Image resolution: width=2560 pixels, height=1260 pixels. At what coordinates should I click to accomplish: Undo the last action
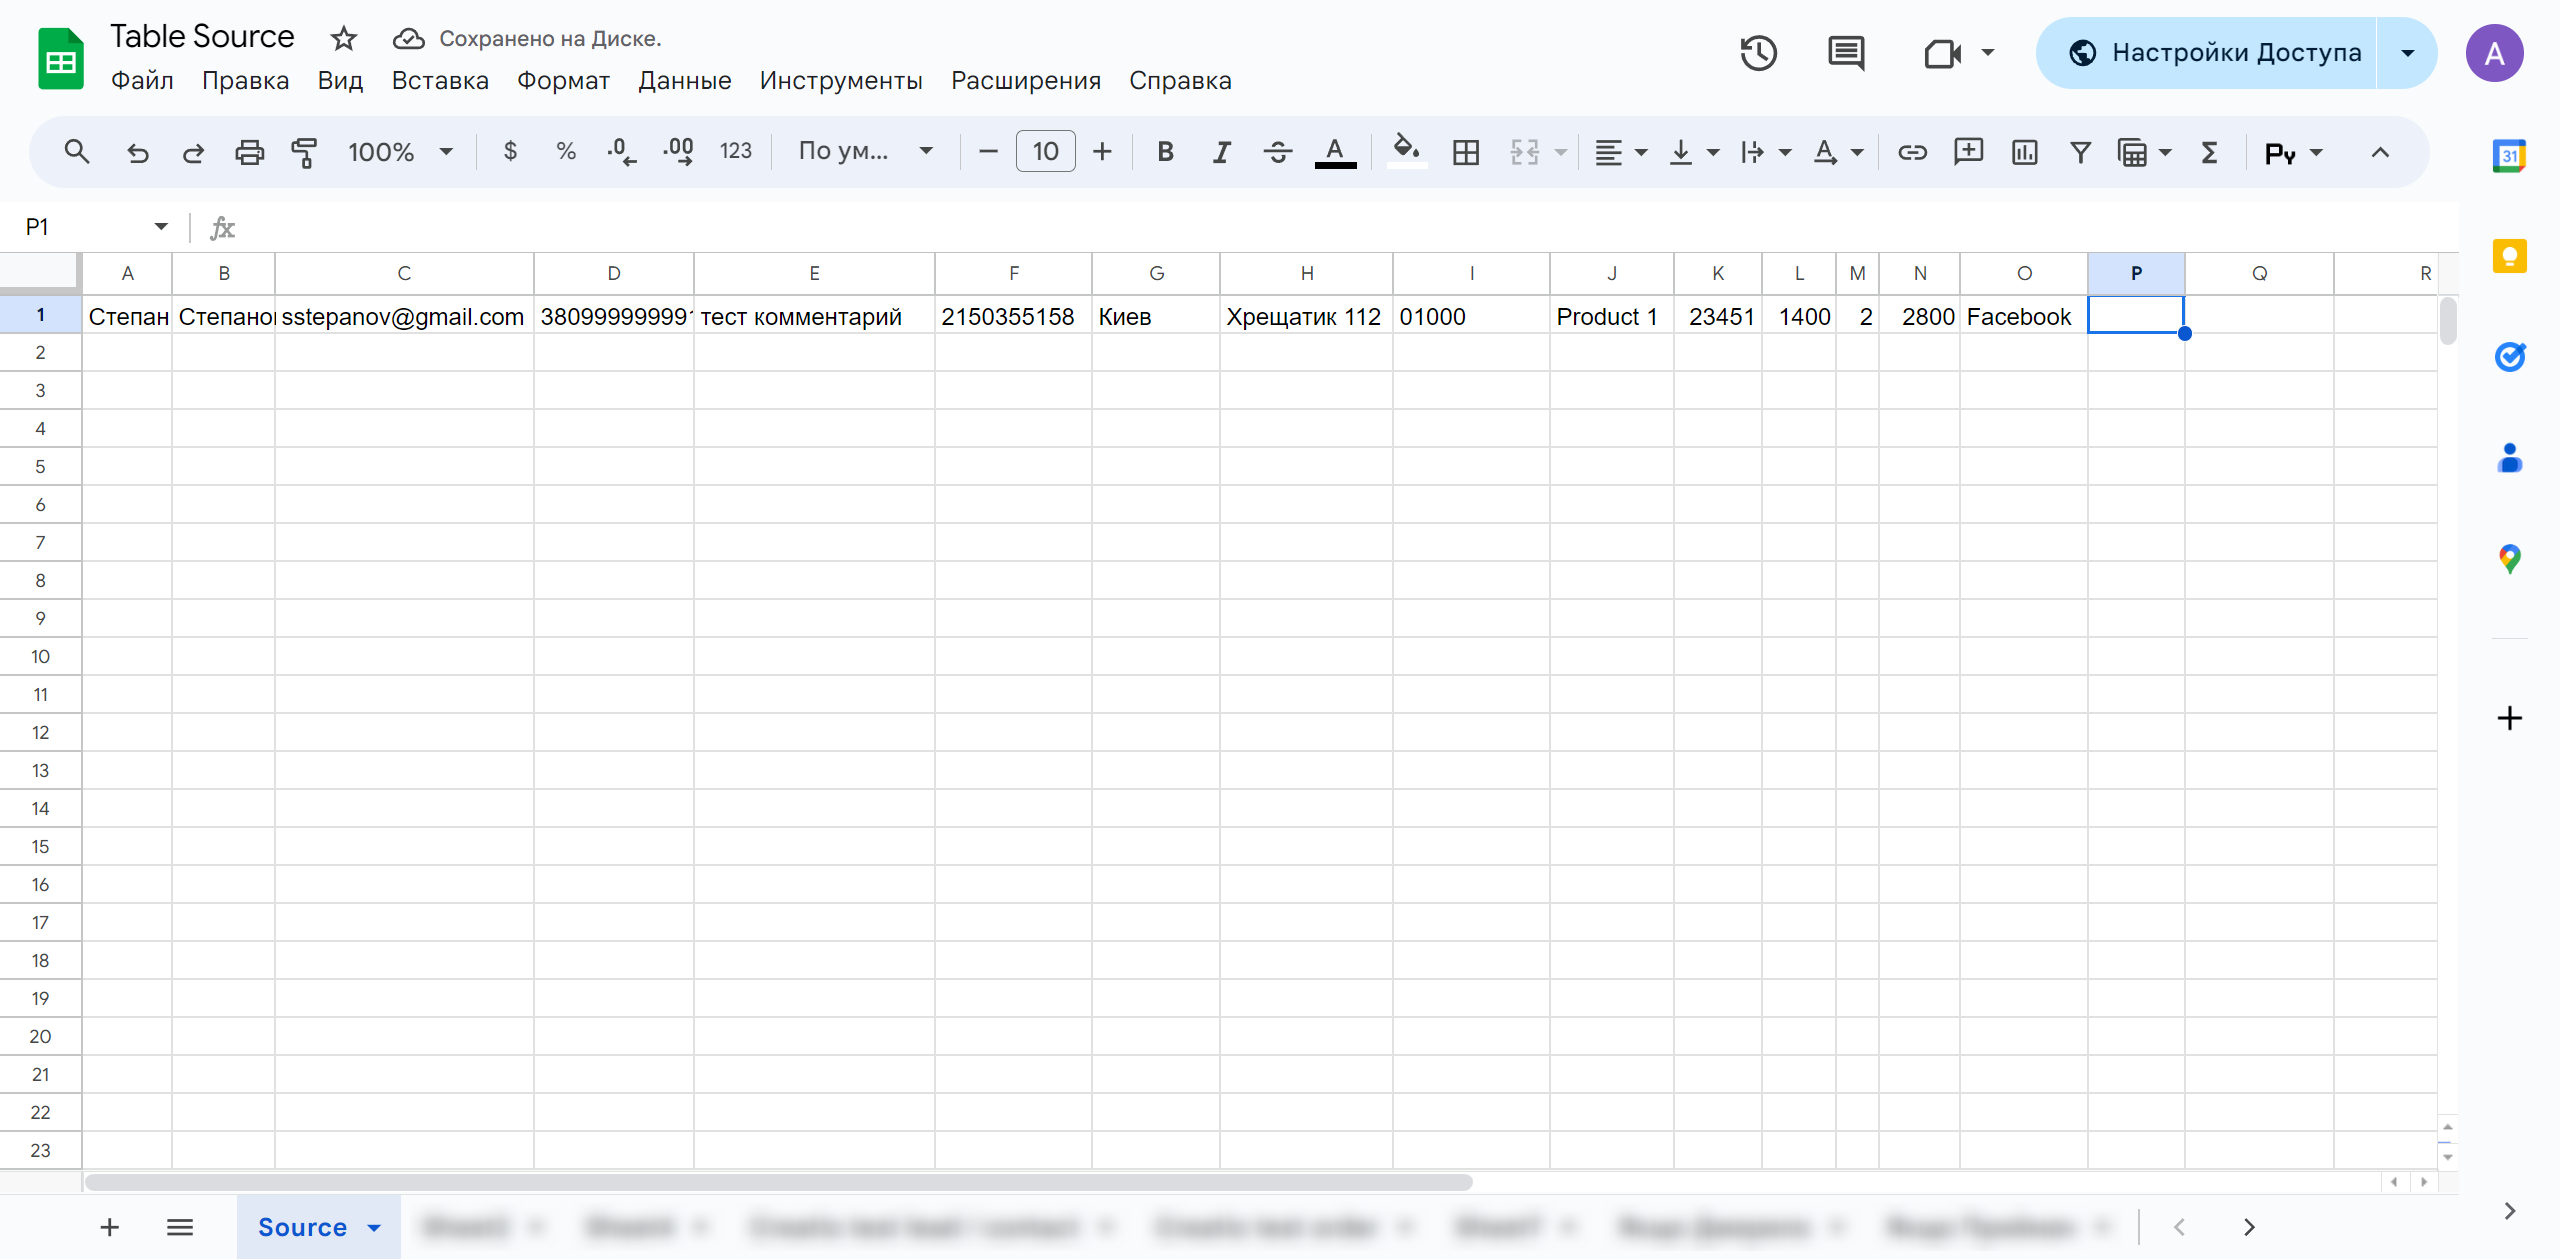pos(138,152)
